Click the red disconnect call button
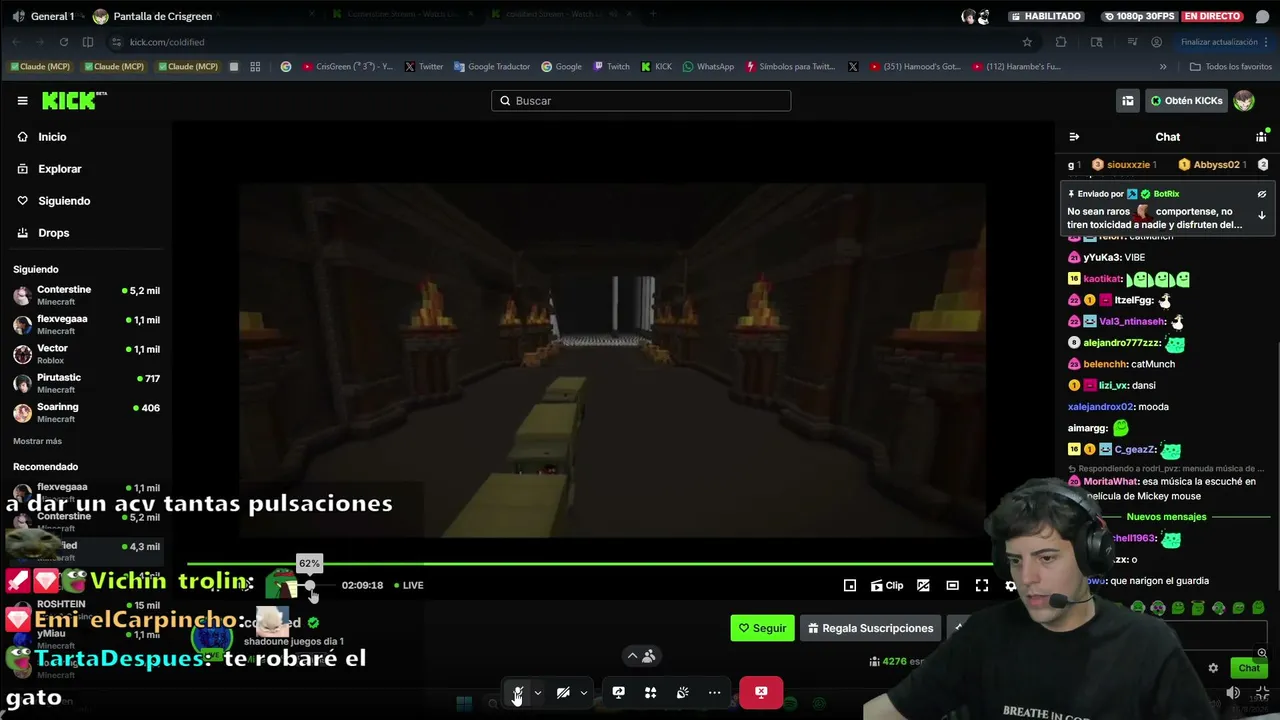 [761, 692]
